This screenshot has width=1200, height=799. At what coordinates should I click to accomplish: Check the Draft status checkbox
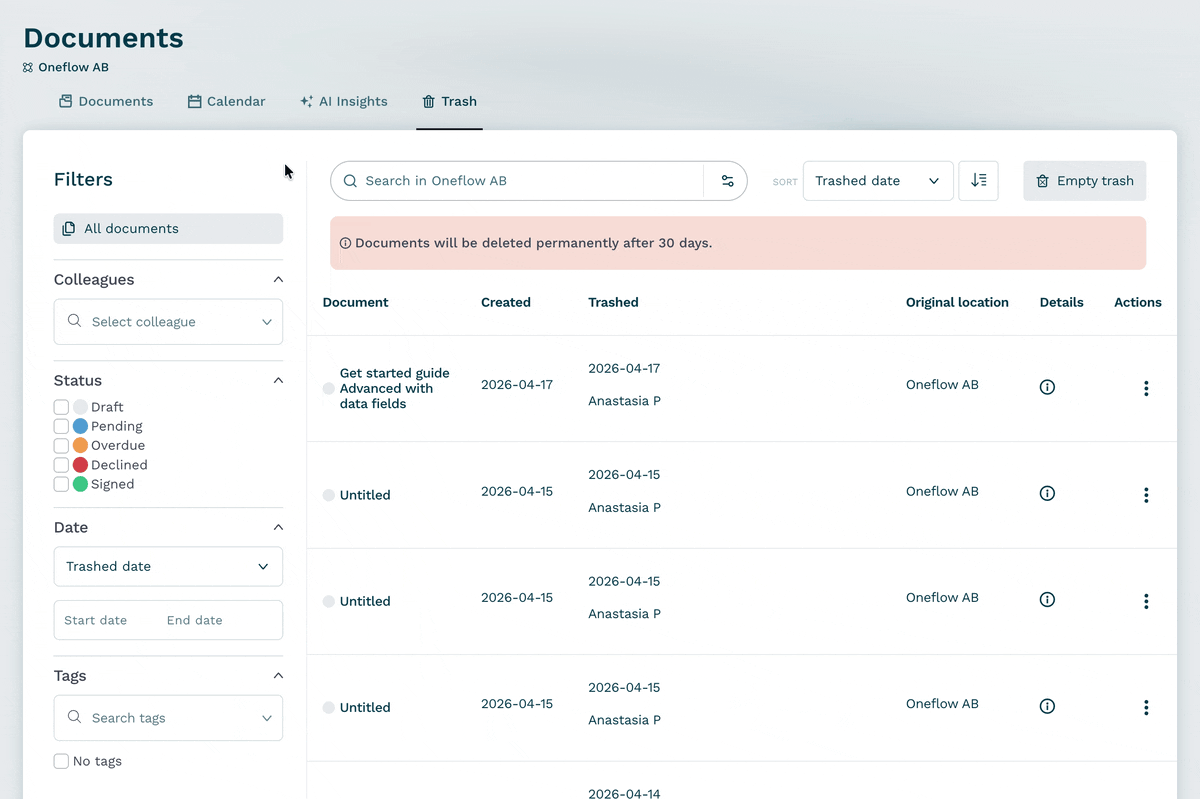(x=61, y=407)
